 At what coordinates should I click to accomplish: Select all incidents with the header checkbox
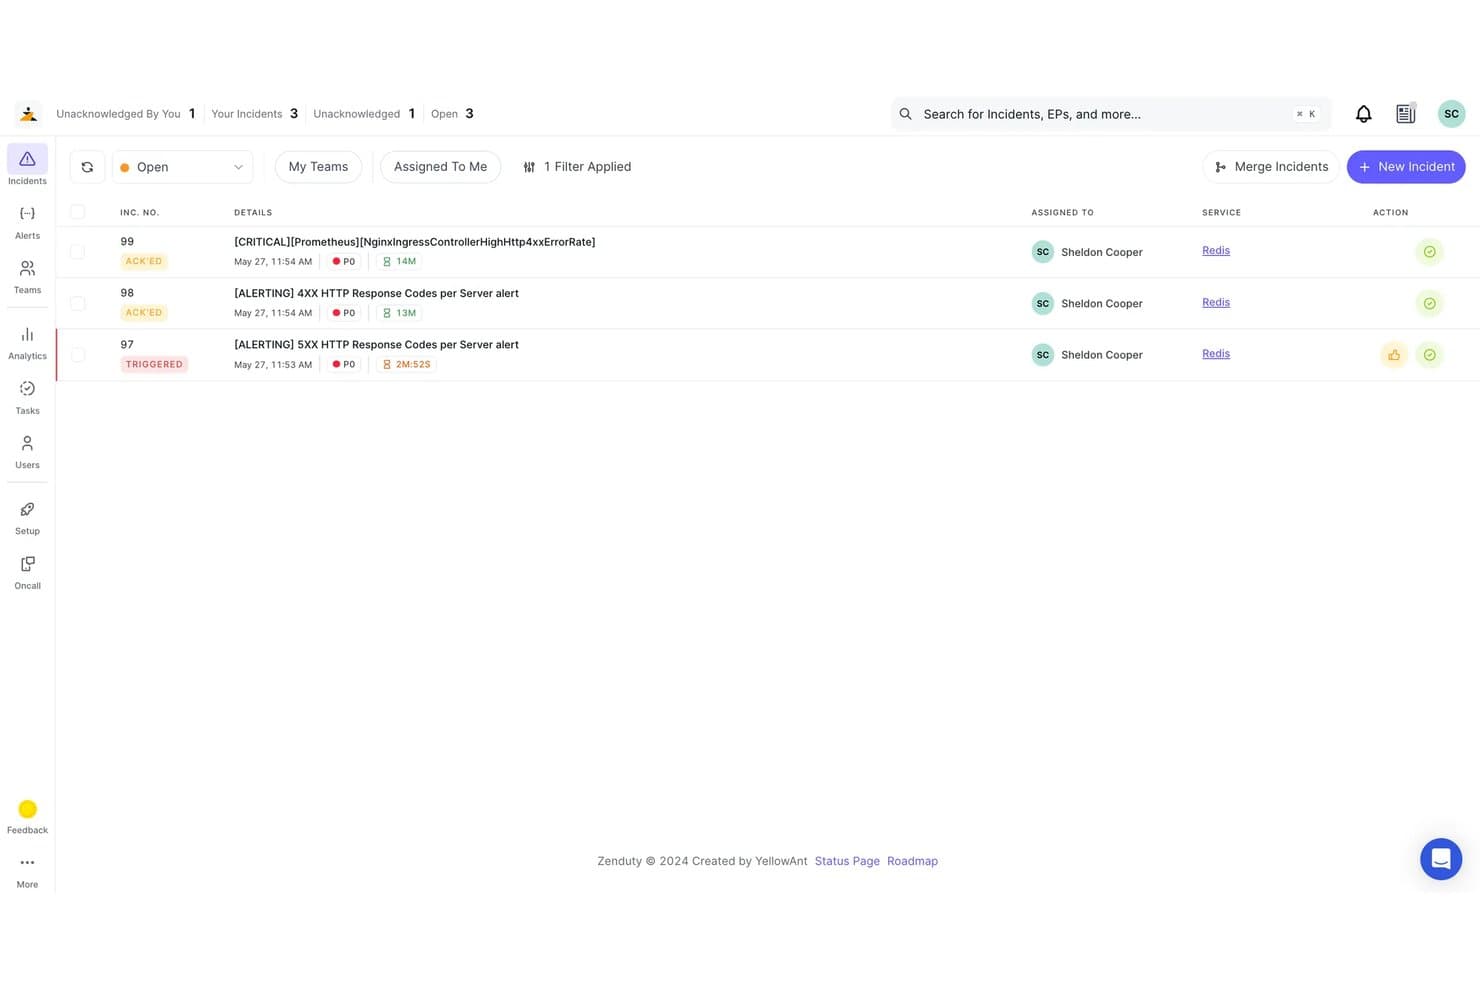tap(77, 212)
